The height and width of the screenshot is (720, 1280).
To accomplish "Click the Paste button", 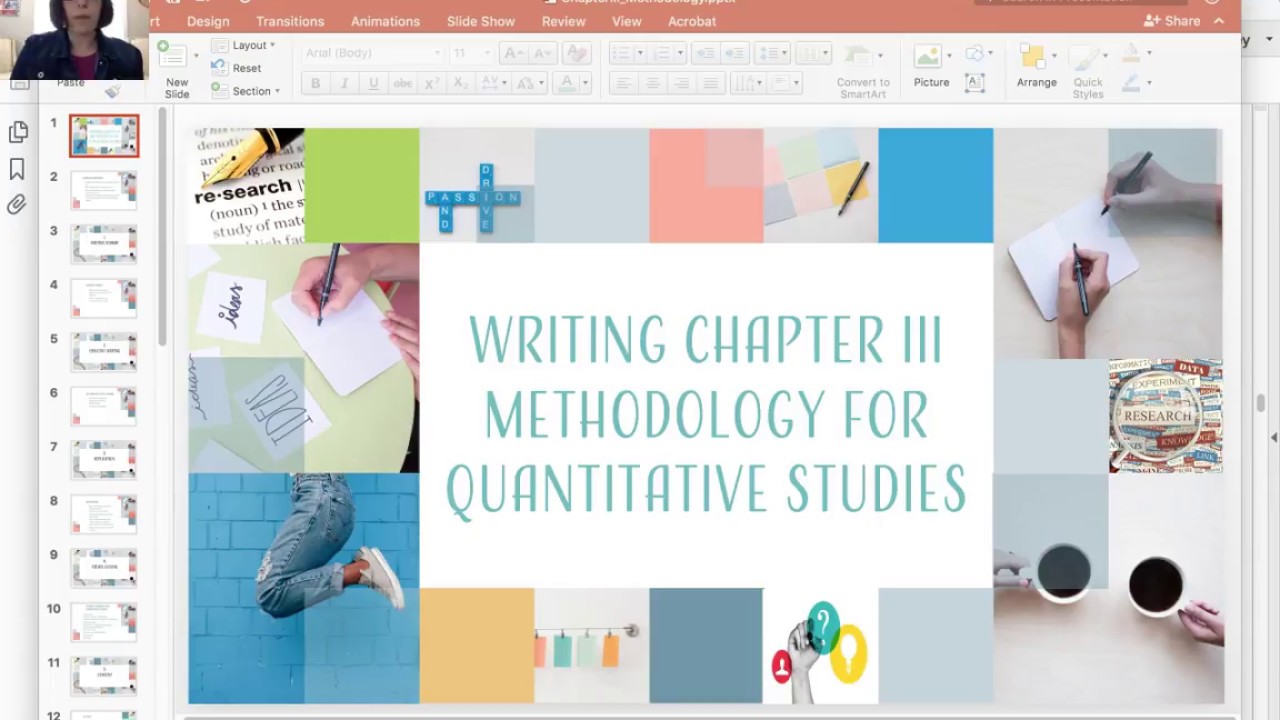I will click(70, 82).
